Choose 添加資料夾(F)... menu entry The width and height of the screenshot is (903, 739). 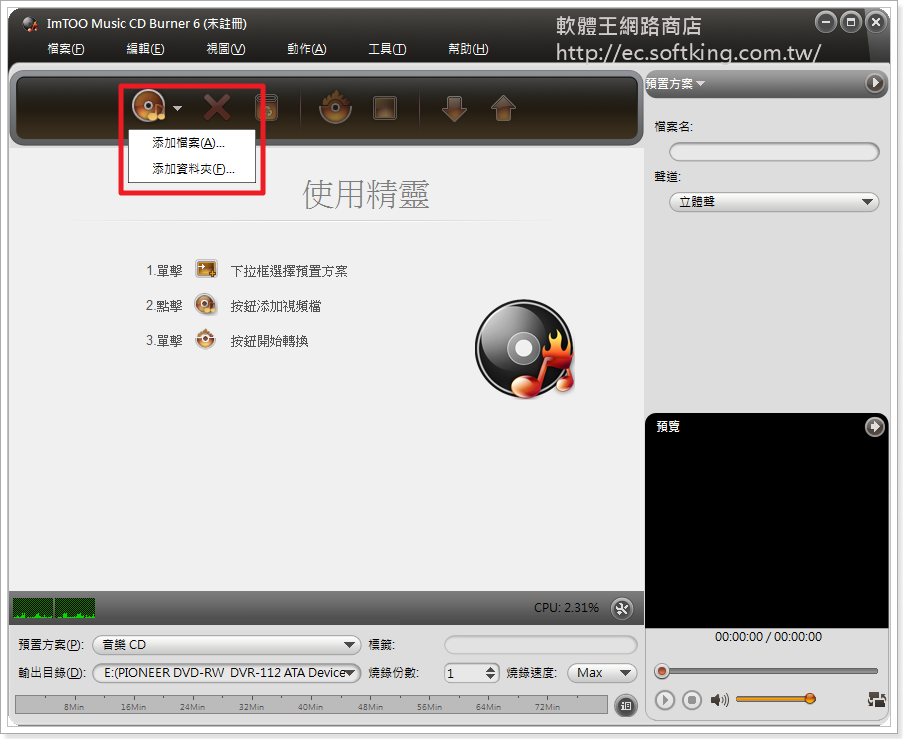pos(193,169)
